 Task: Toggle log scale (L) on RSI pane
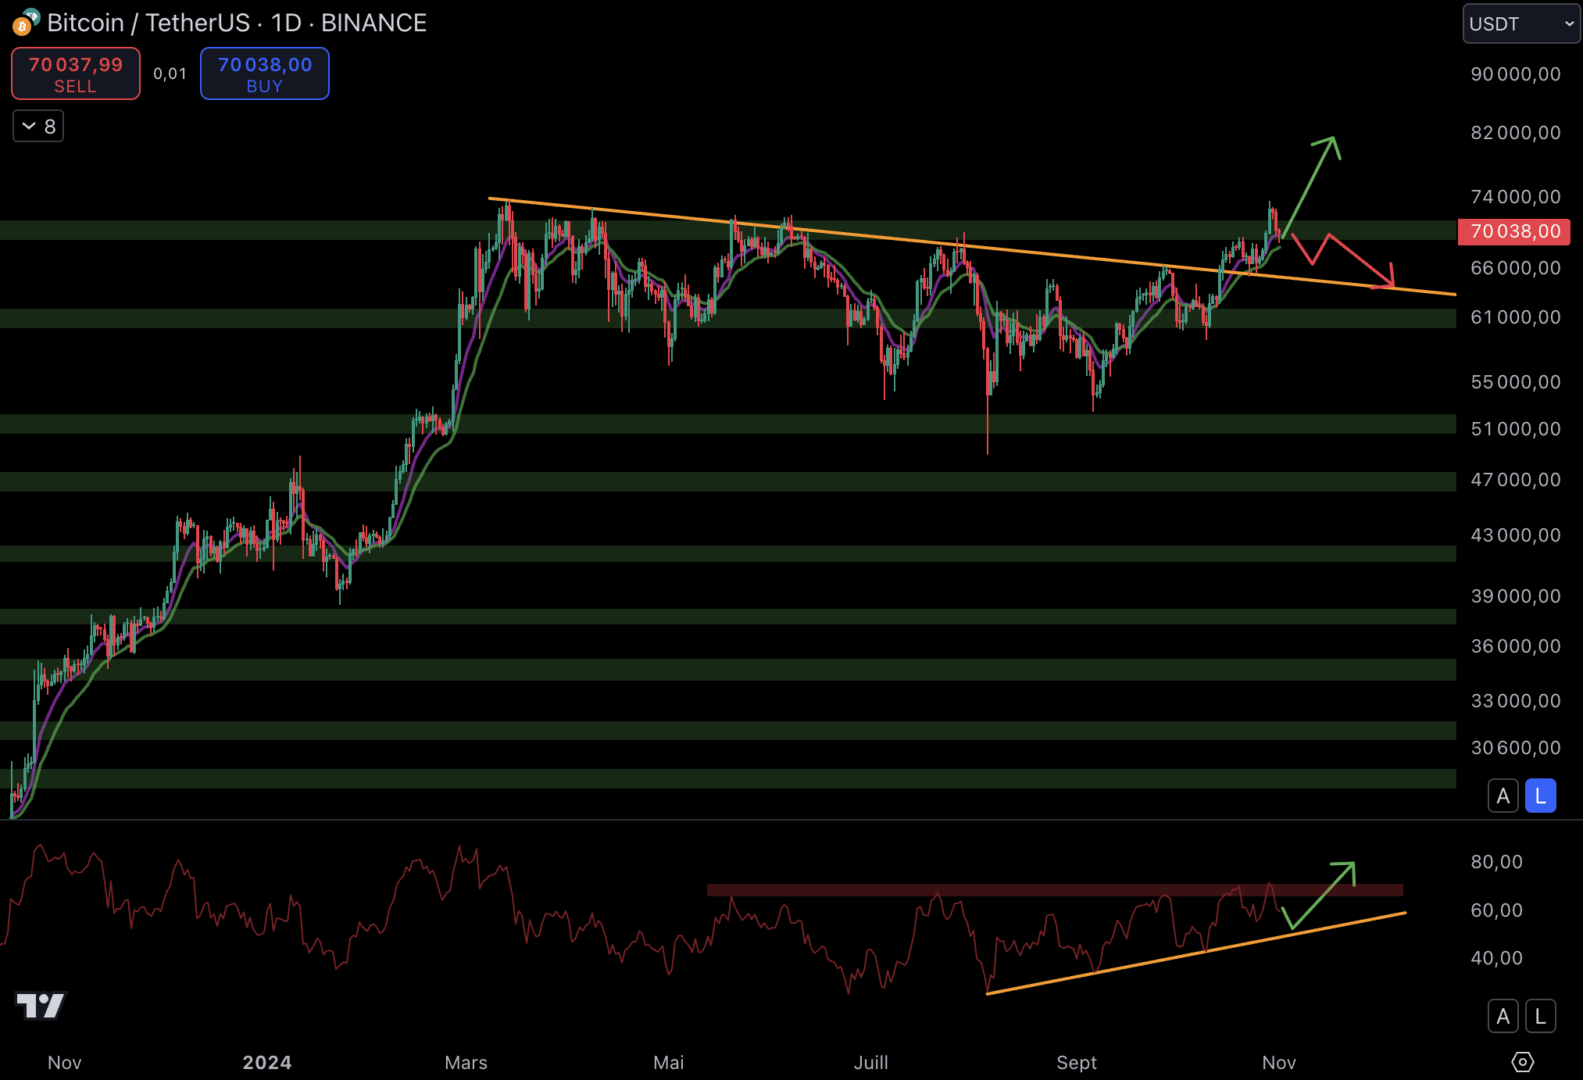point(1540,1017)
